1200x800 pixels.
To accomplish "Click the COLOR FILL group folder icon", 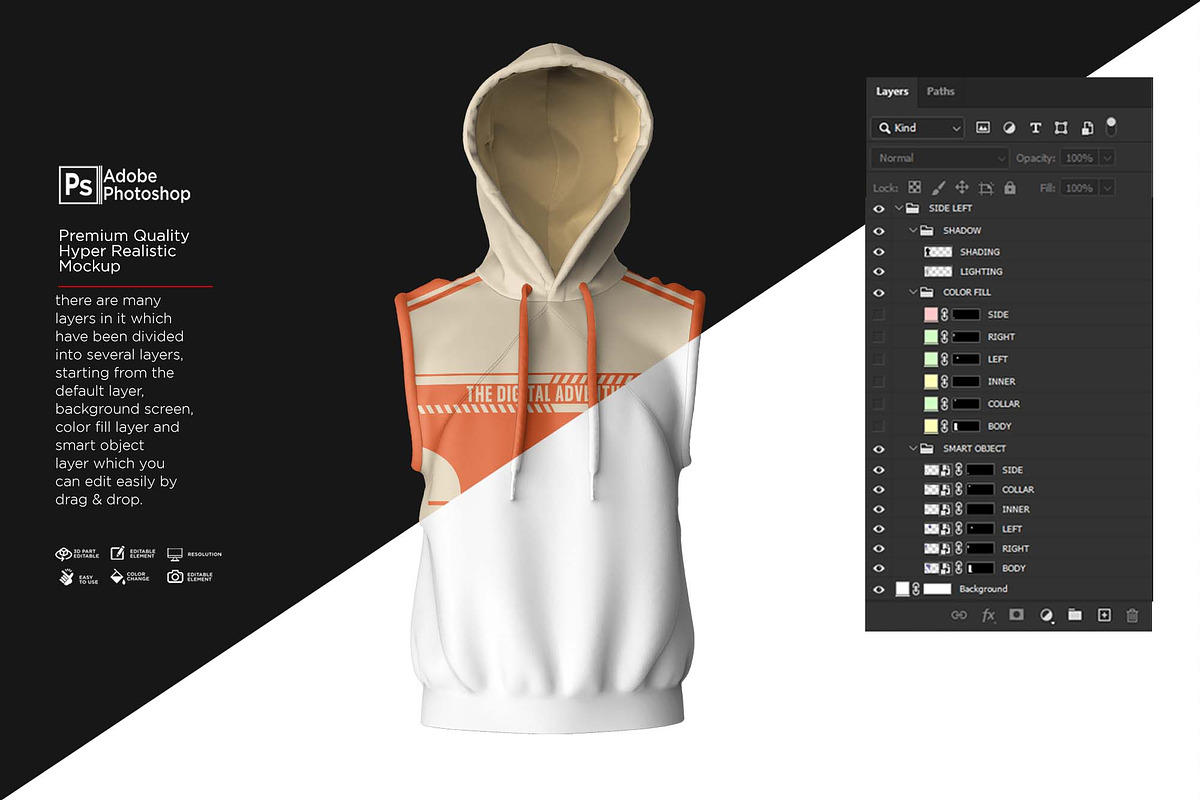I will 926,292.
